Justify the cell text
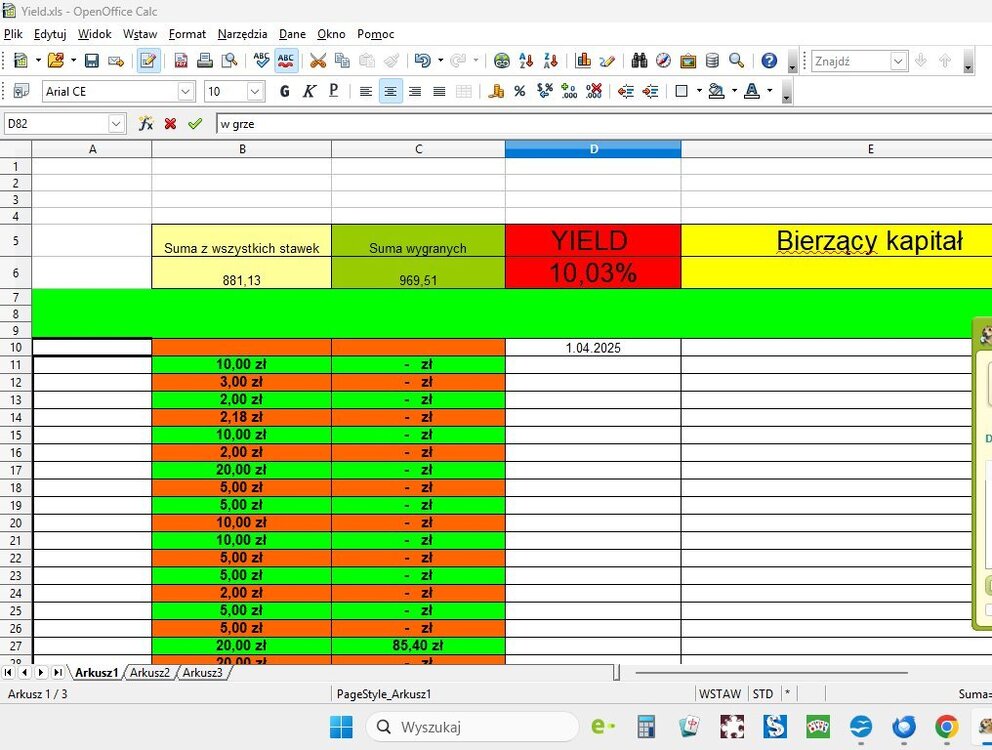 click(x=439, y=92)
